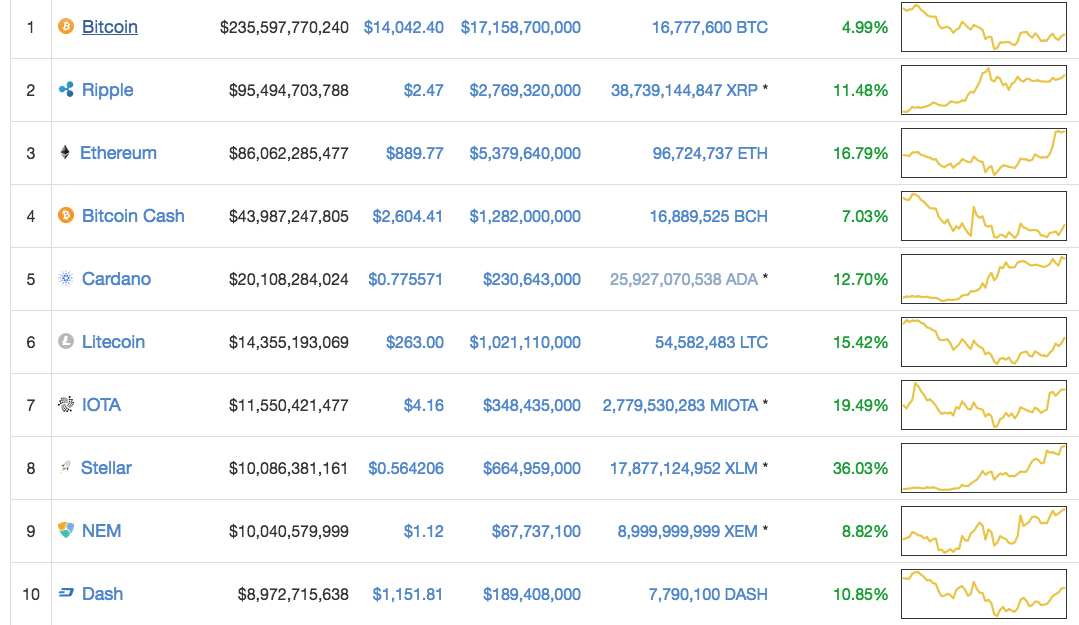Click Bitcoin price $14,042.40
Screen dimensions: 1079x625
click(404, 28)
